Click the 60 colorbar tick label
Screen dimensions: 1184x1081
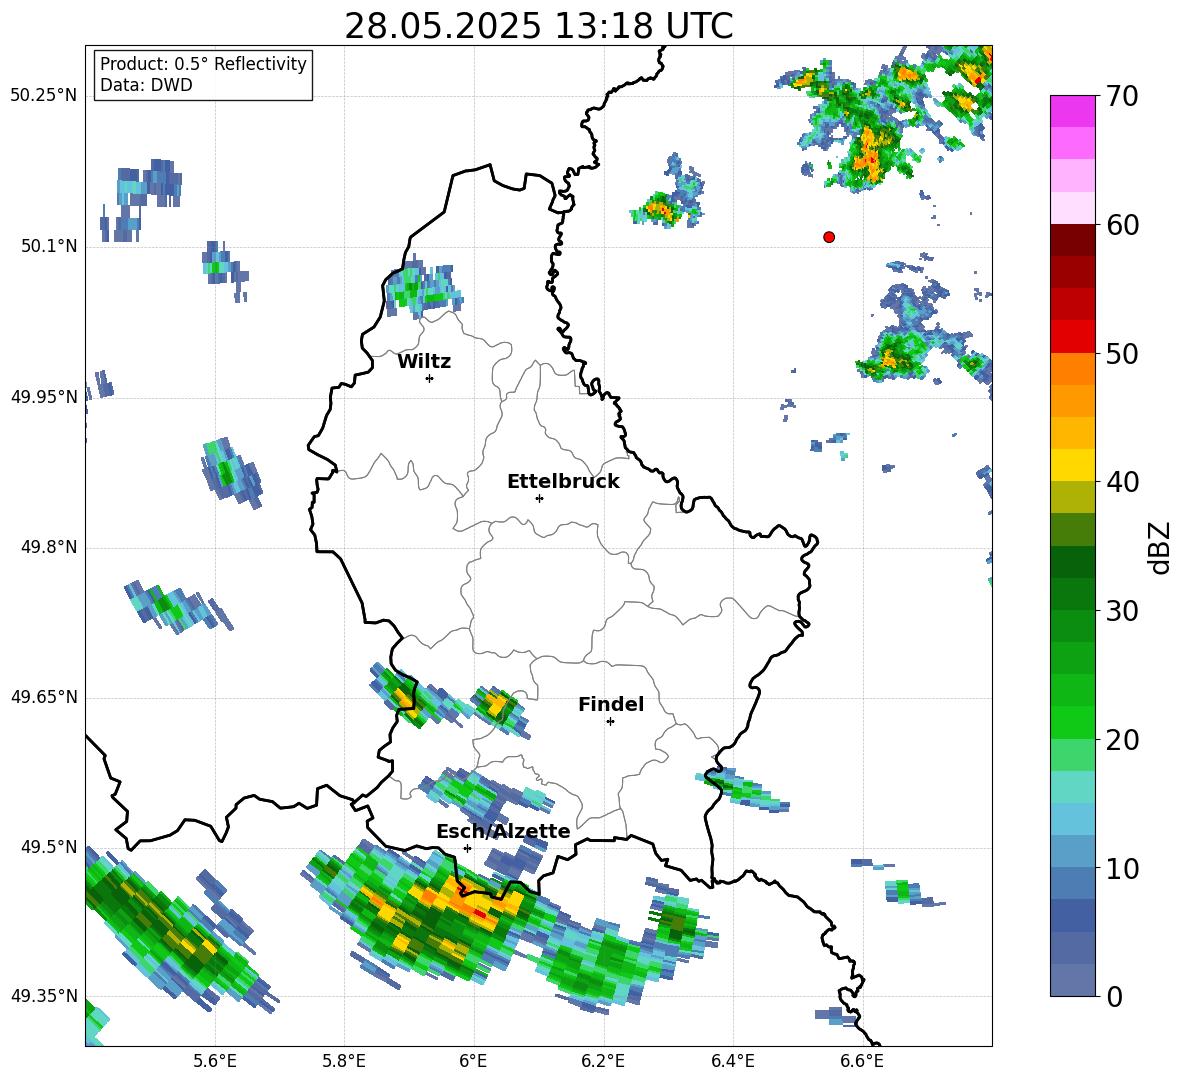pos(1122,225)
